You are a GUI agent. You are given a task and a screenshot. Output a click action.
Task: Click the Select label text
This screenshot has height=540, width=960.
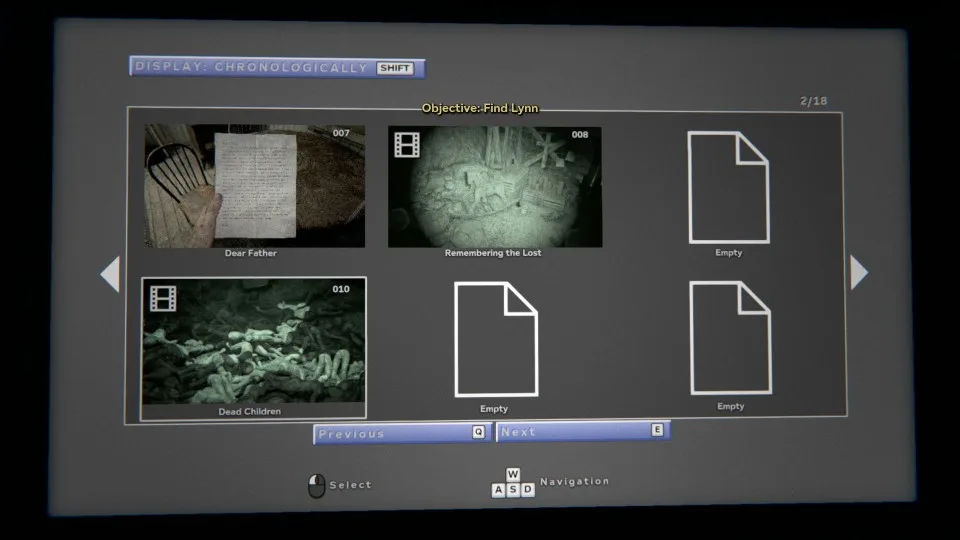(351, 485)
